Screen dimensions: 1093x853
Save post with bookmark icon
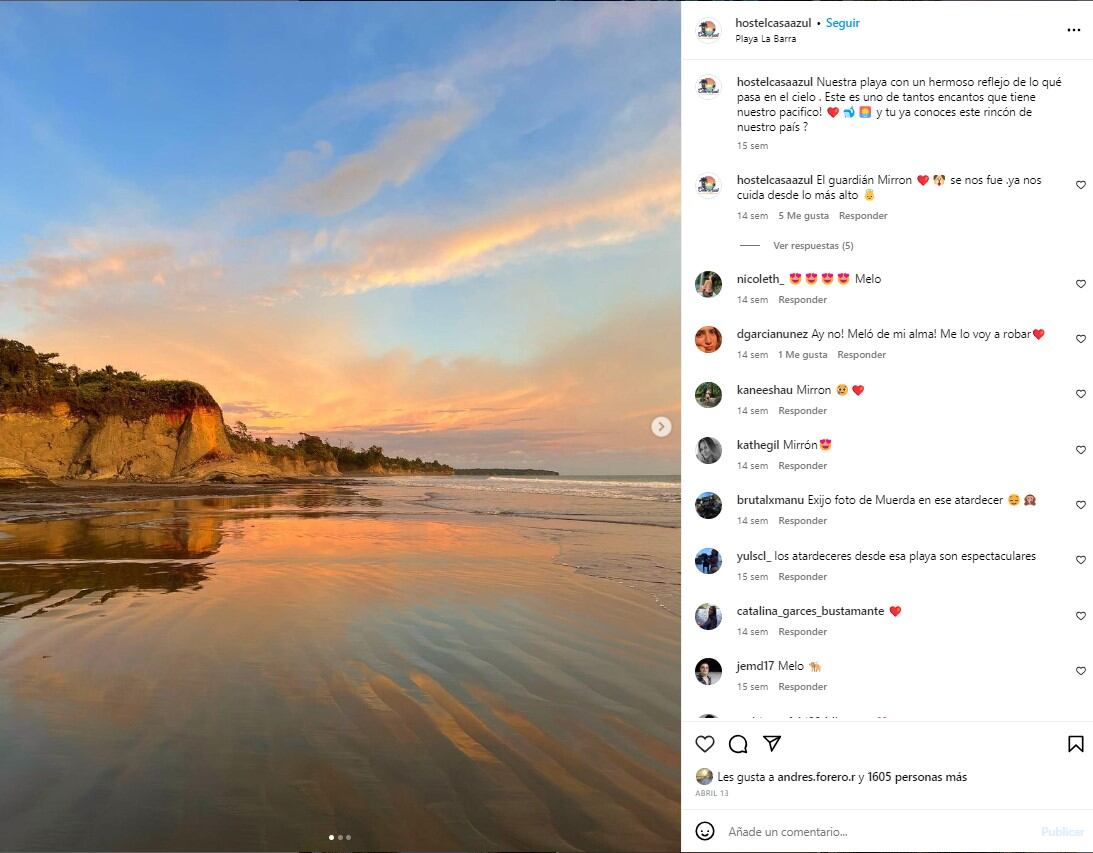(1075, 744)
